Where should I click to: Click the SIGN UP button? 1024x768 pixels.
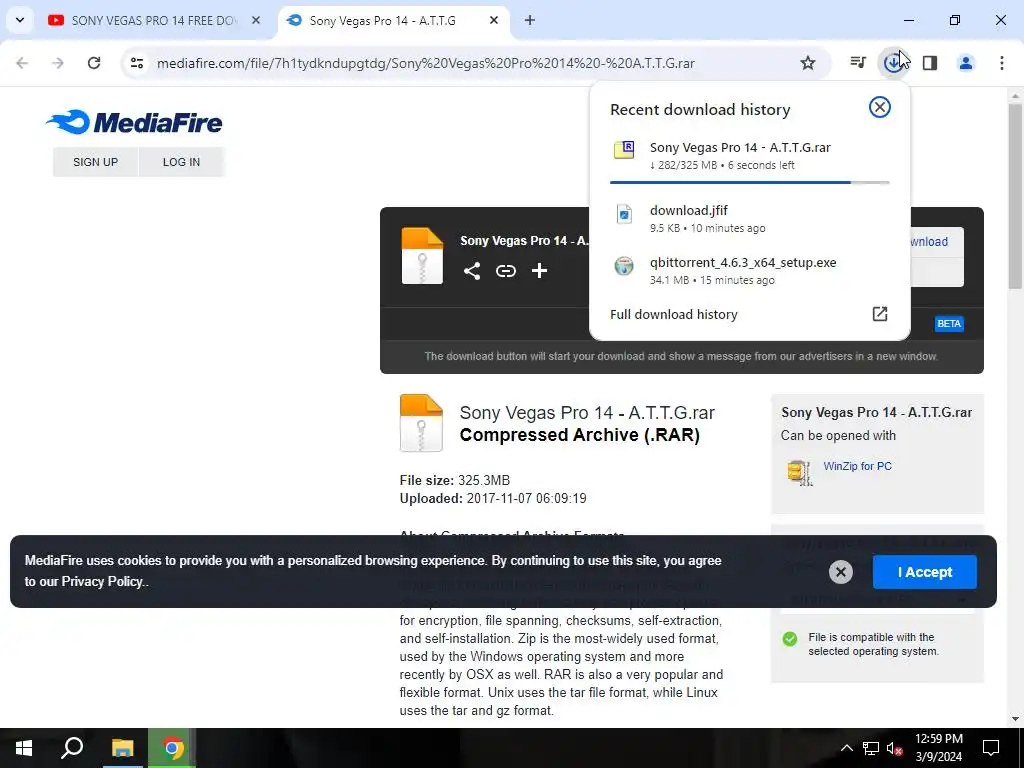(95, 162)
